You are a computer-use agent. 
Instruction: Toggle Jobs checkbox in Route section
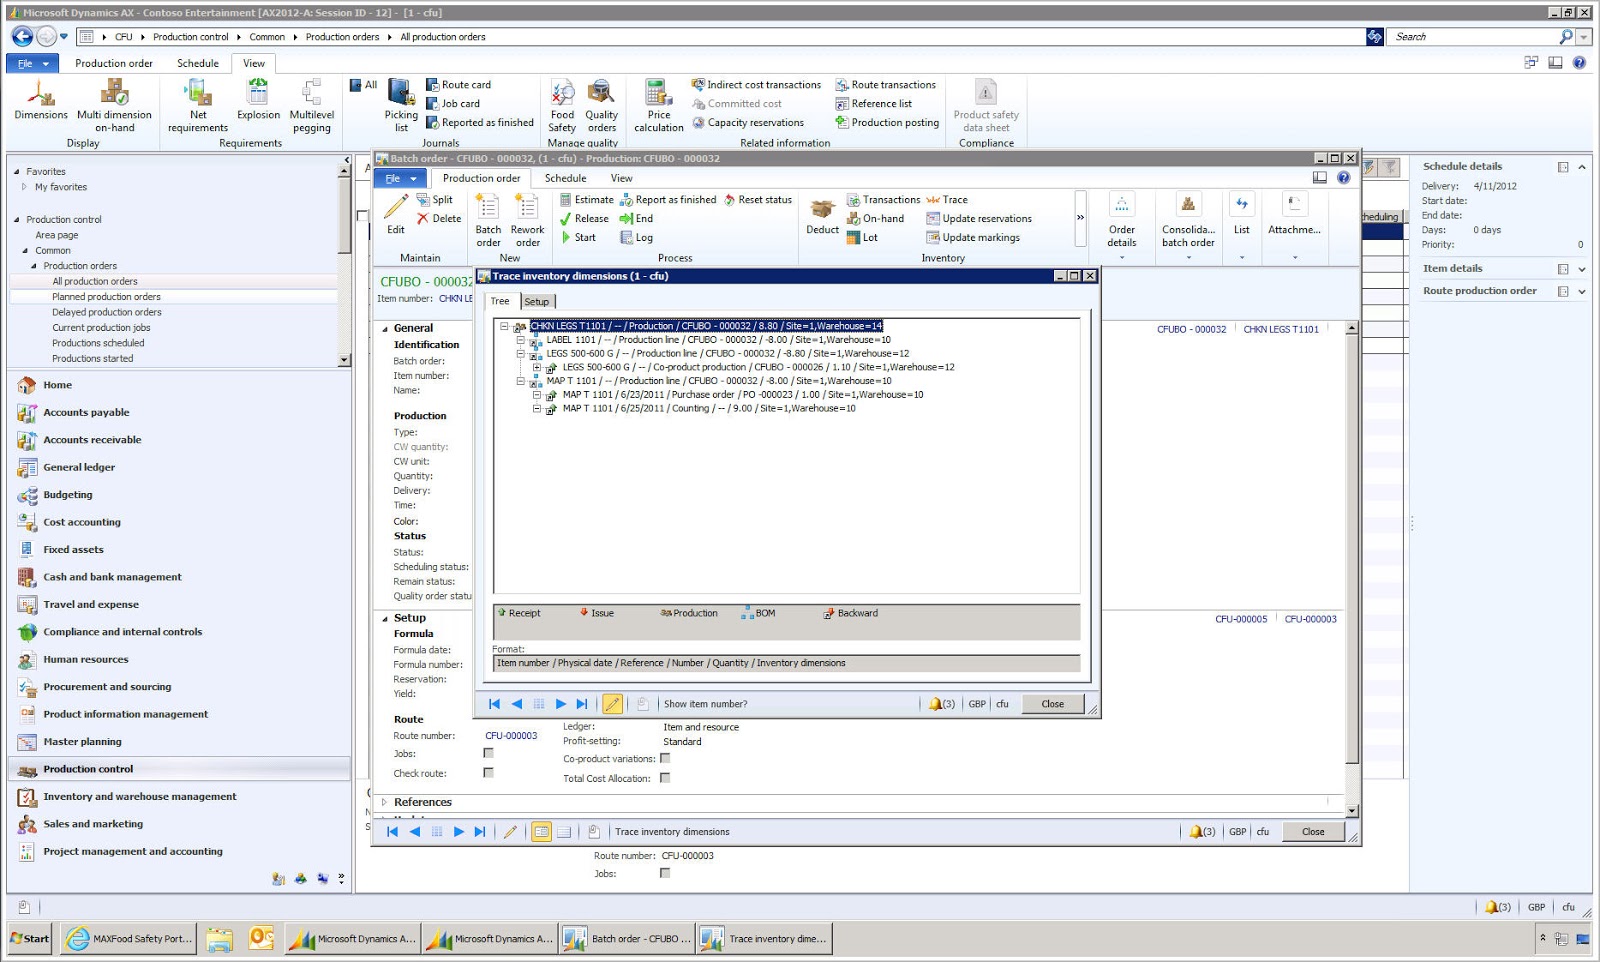[488, 753]
